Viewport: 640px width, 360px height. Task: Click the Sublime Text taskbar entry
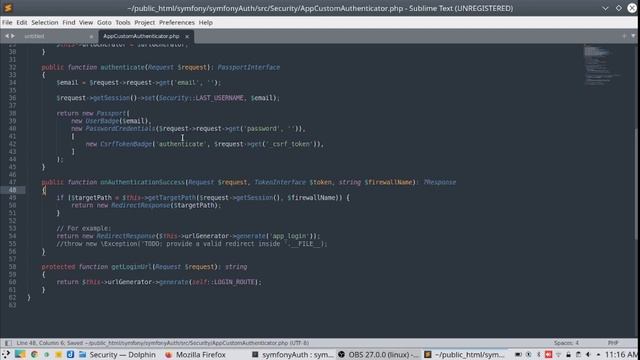[464, 355]
